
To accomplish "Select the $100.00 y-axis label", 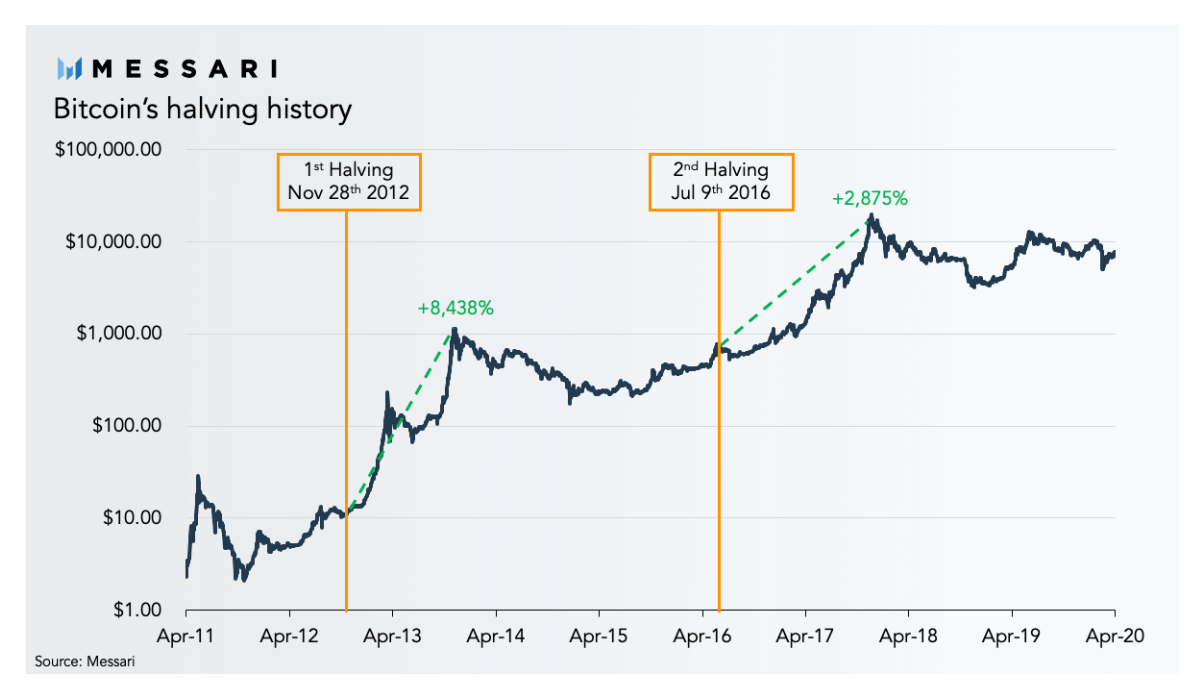I will click(x=124, y=426).
